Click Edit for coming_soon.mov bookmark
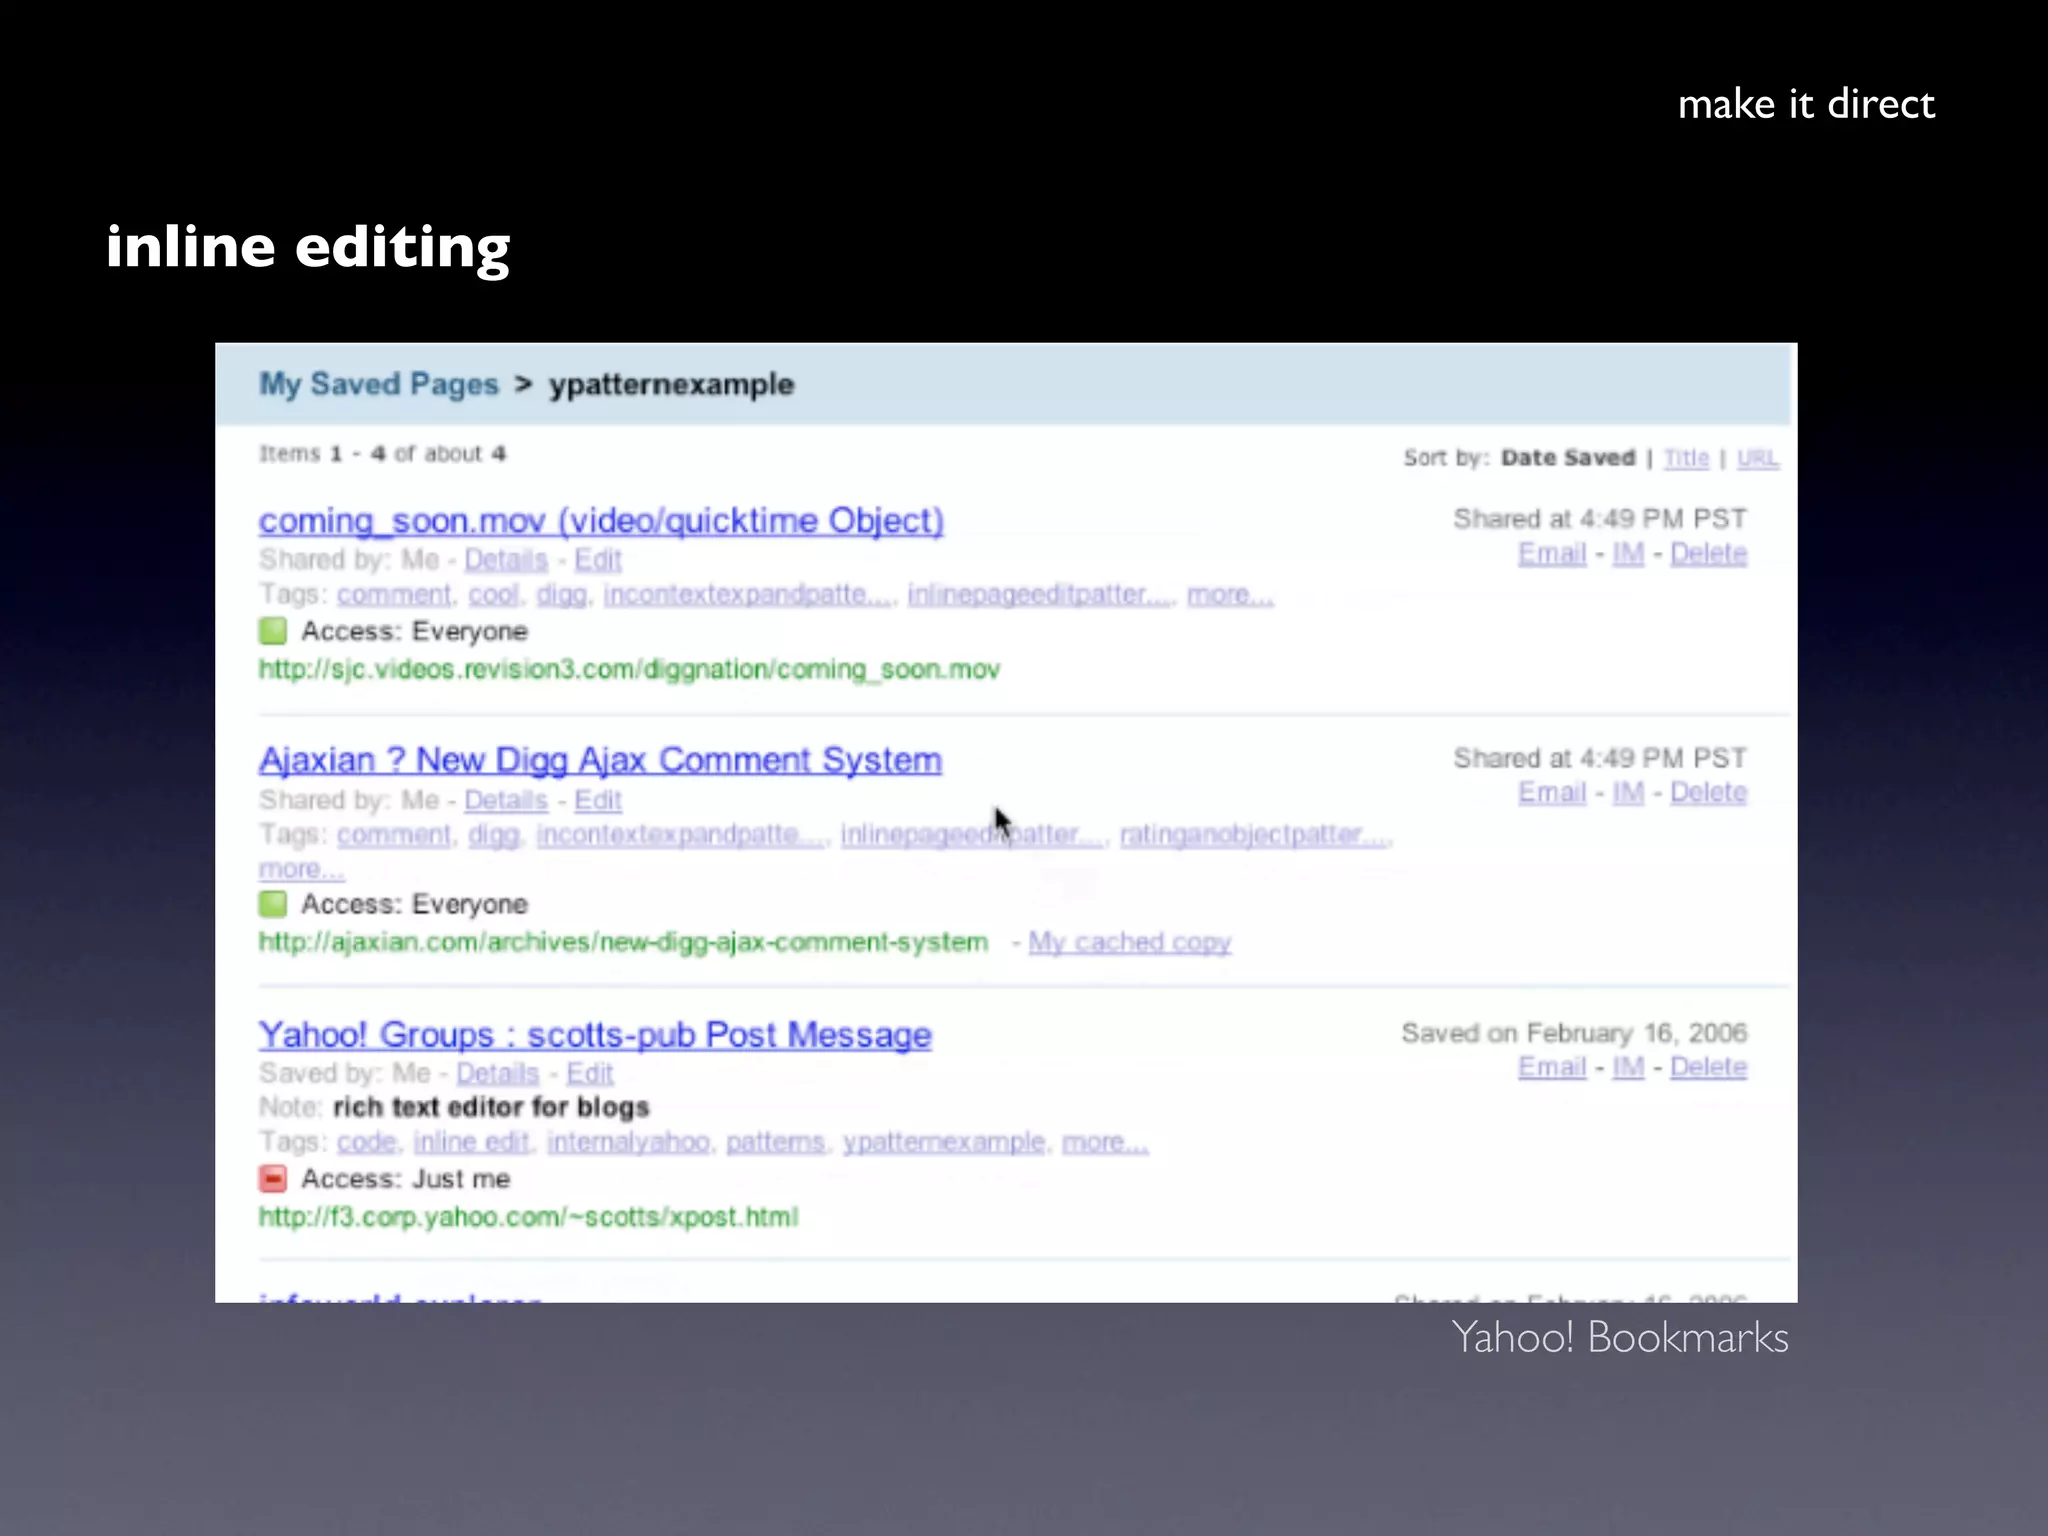 pyautogui.click(x=597, y=560)
